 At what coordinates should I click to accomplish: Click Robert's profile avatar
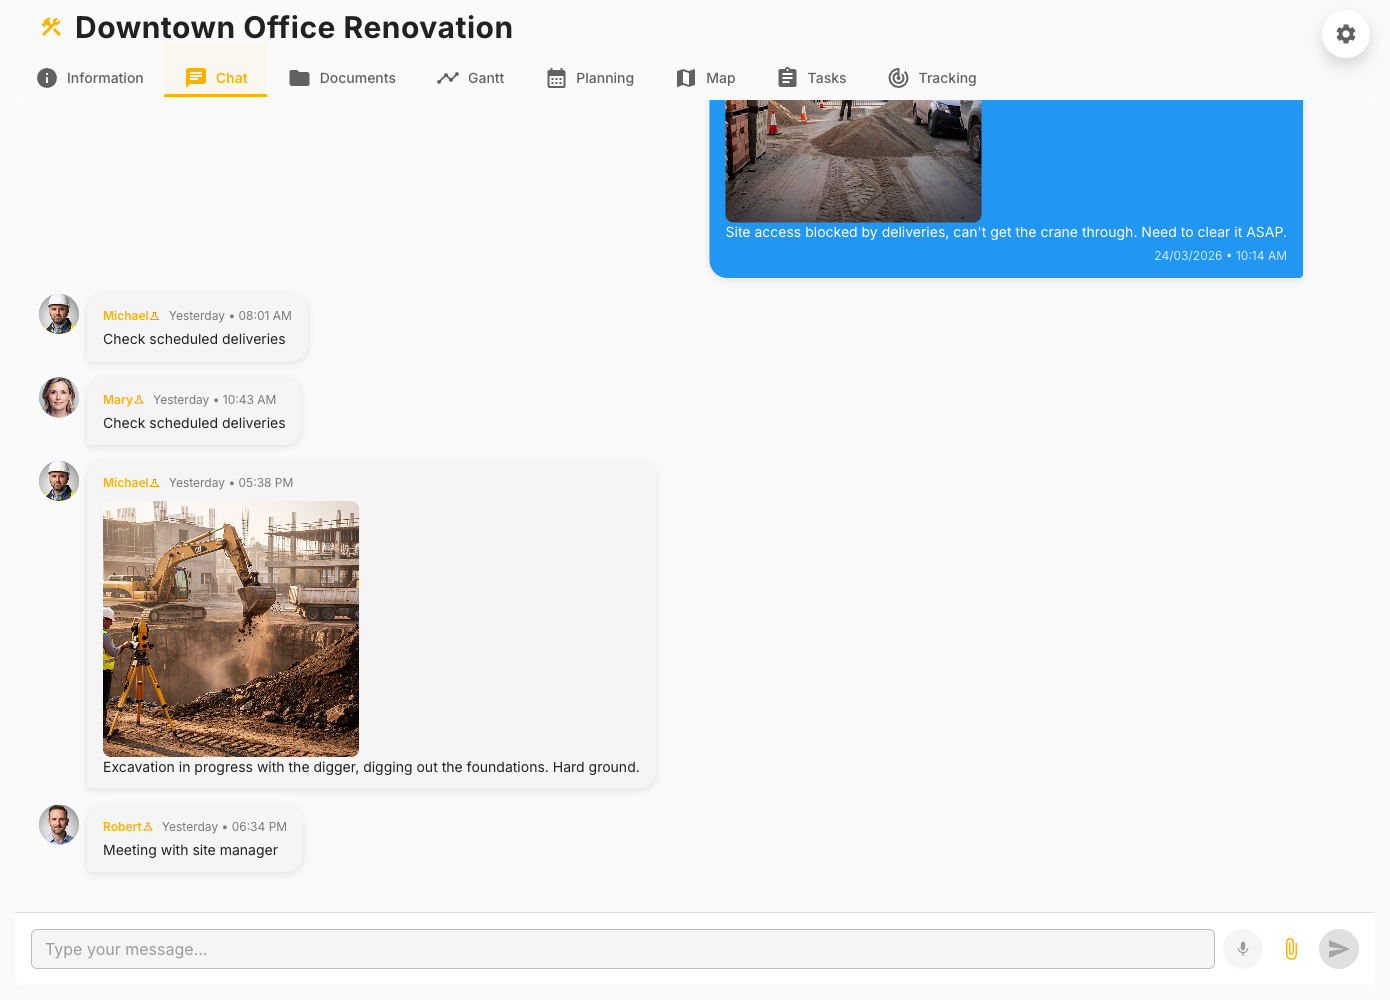59,825
